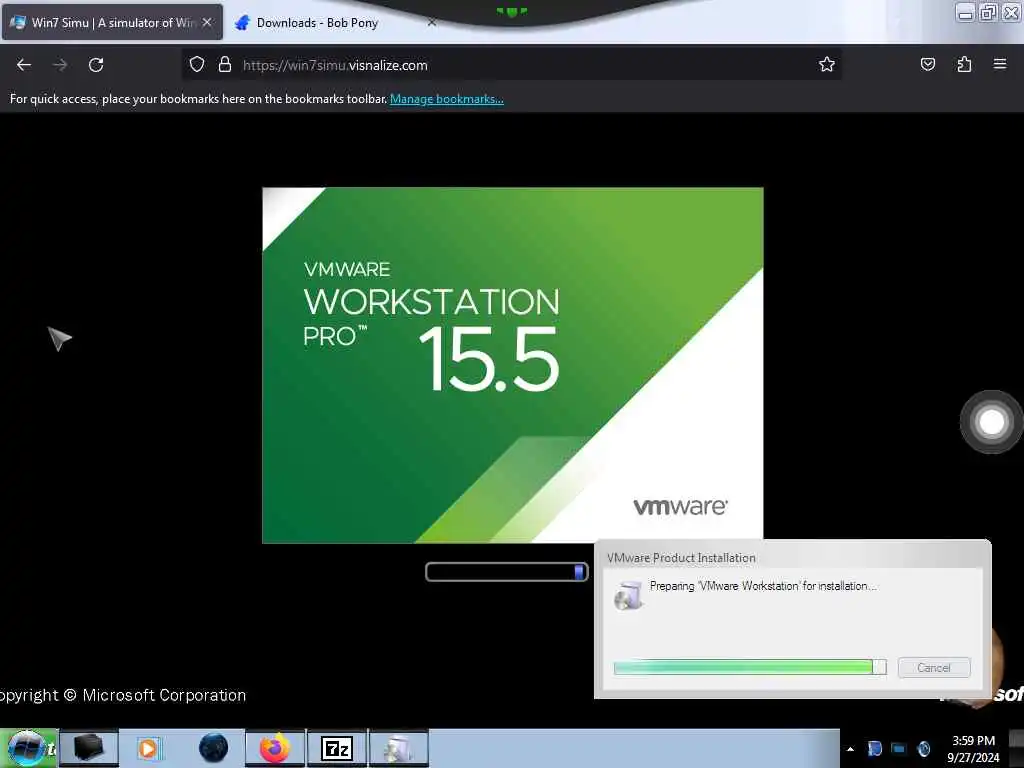Click the 'Preparing VMware Workstation for installation' text
This screenshot has width=1024, height=768.
(x=763, y=586)
